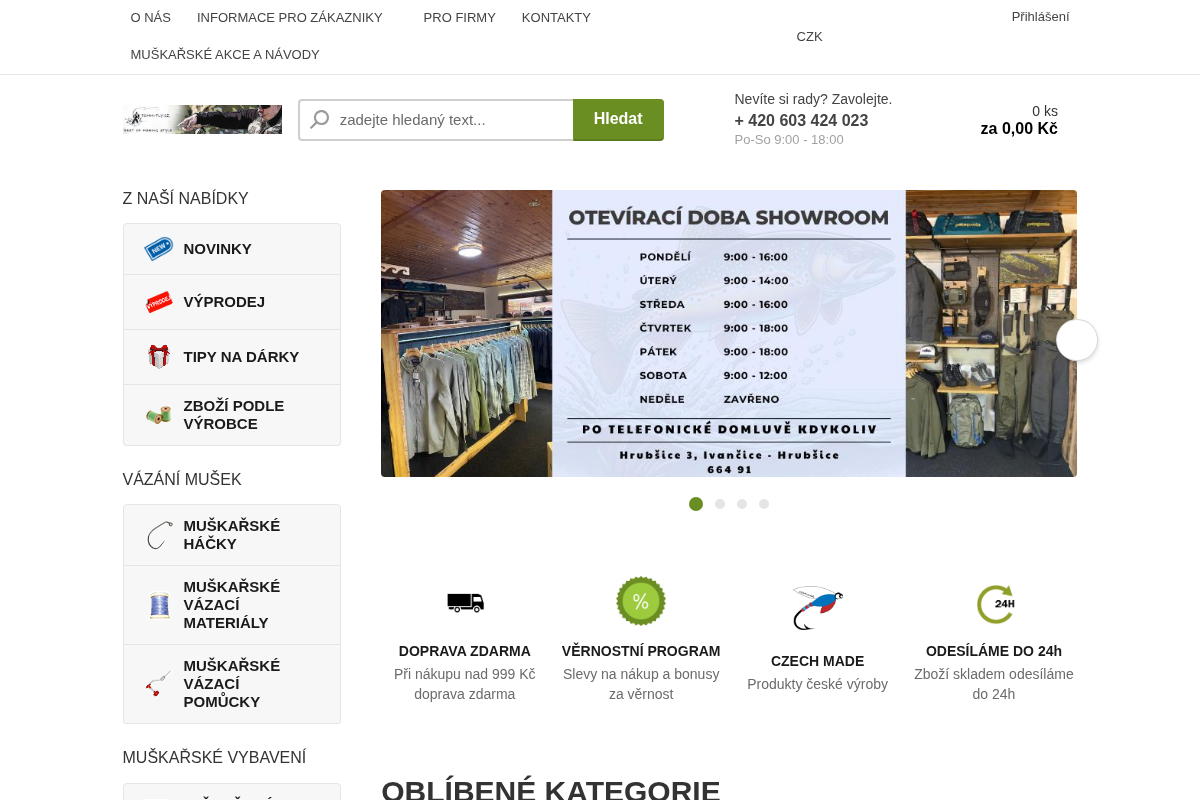Open INFORMACE PRO ZÁKAZNIKY menu
The image size is (1200, 800).
click(x=290, y=18)
